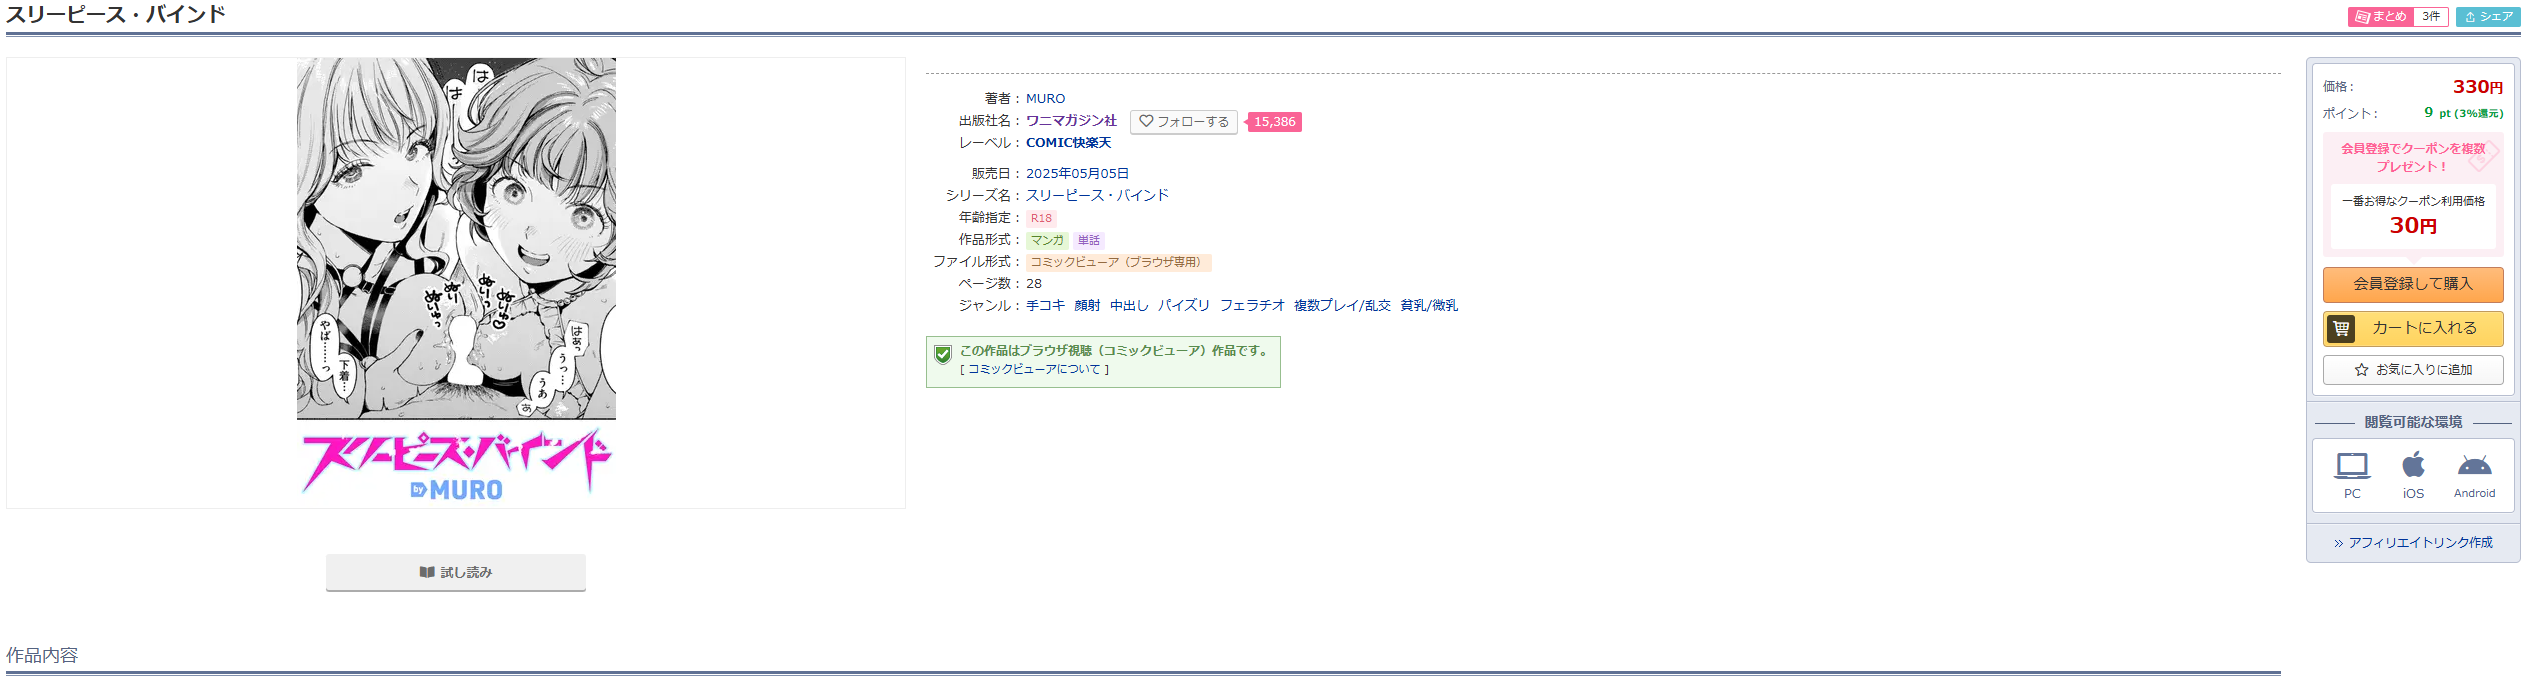Click the 作品内容 section heading
Viewport: 2528px width, 681px height.
(42, 656)
